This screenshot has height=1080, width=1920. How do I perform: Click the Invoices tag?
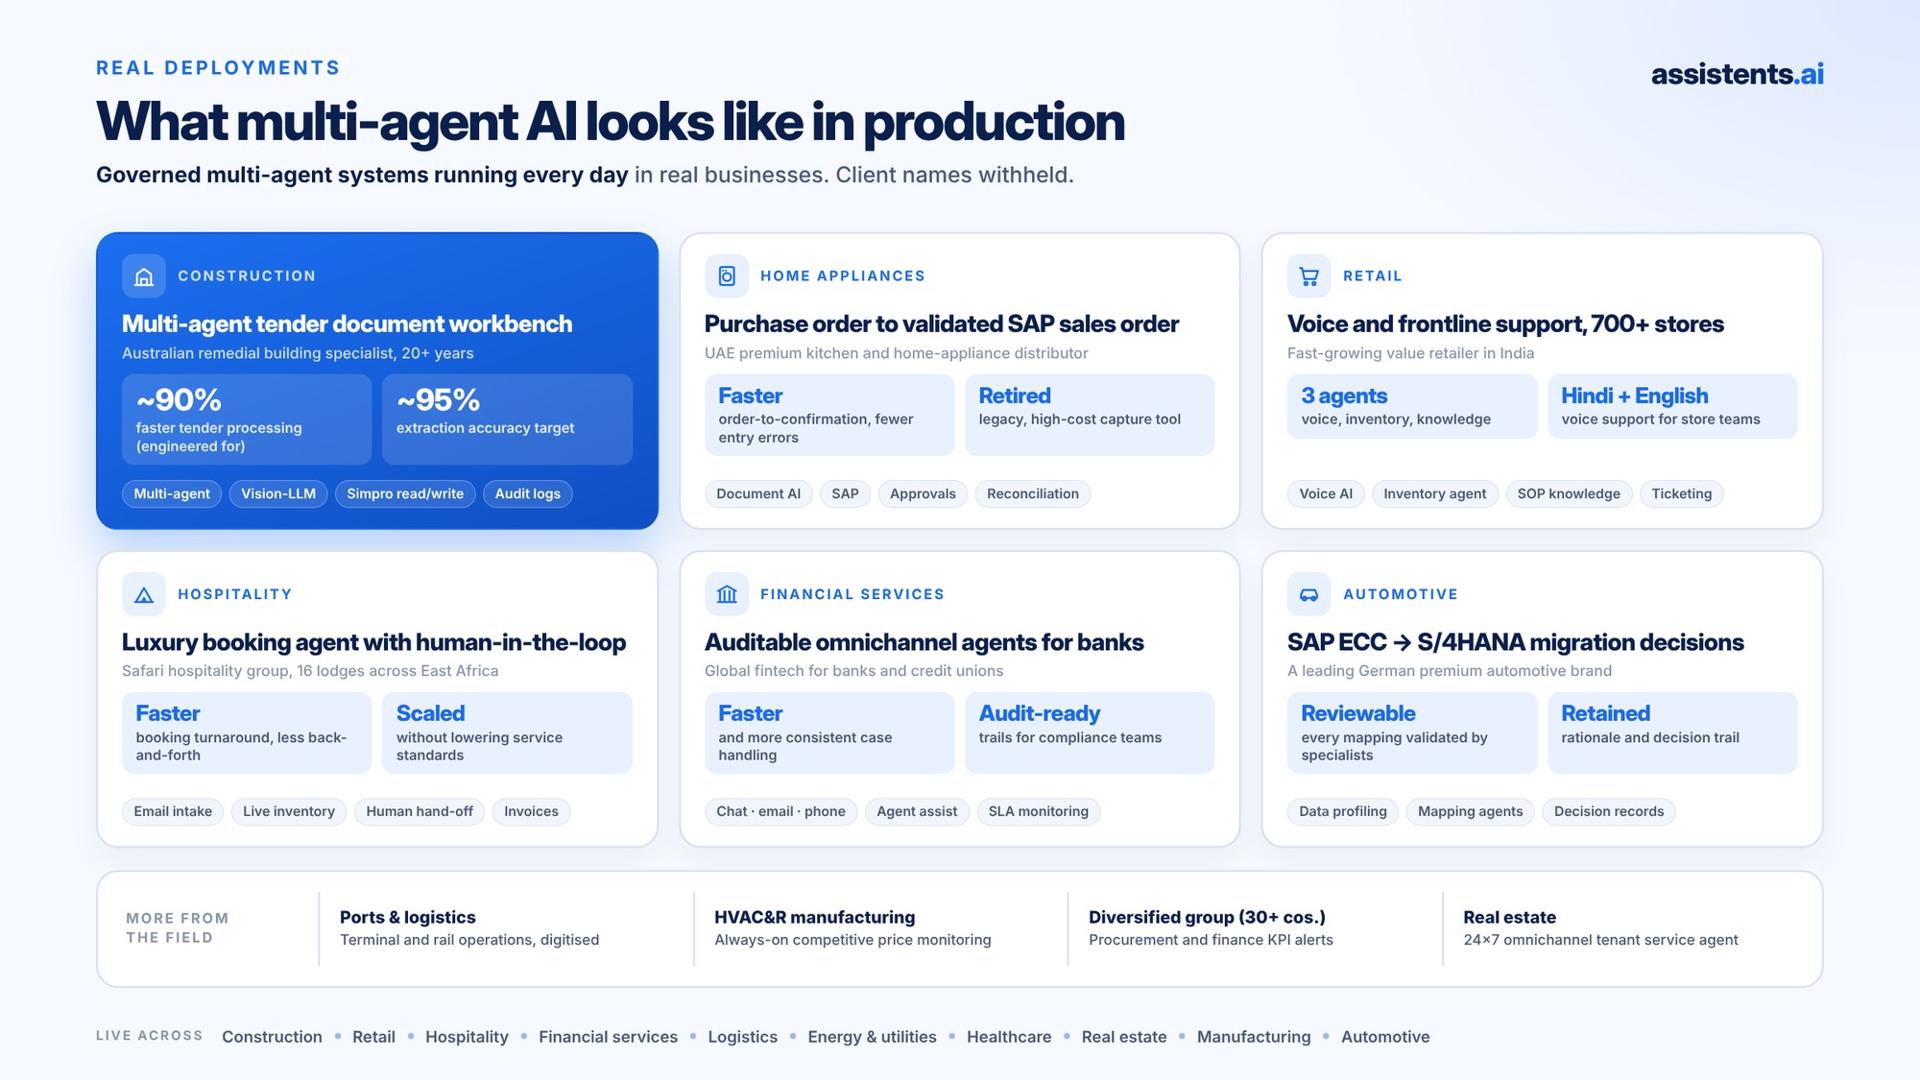[531, 812]
